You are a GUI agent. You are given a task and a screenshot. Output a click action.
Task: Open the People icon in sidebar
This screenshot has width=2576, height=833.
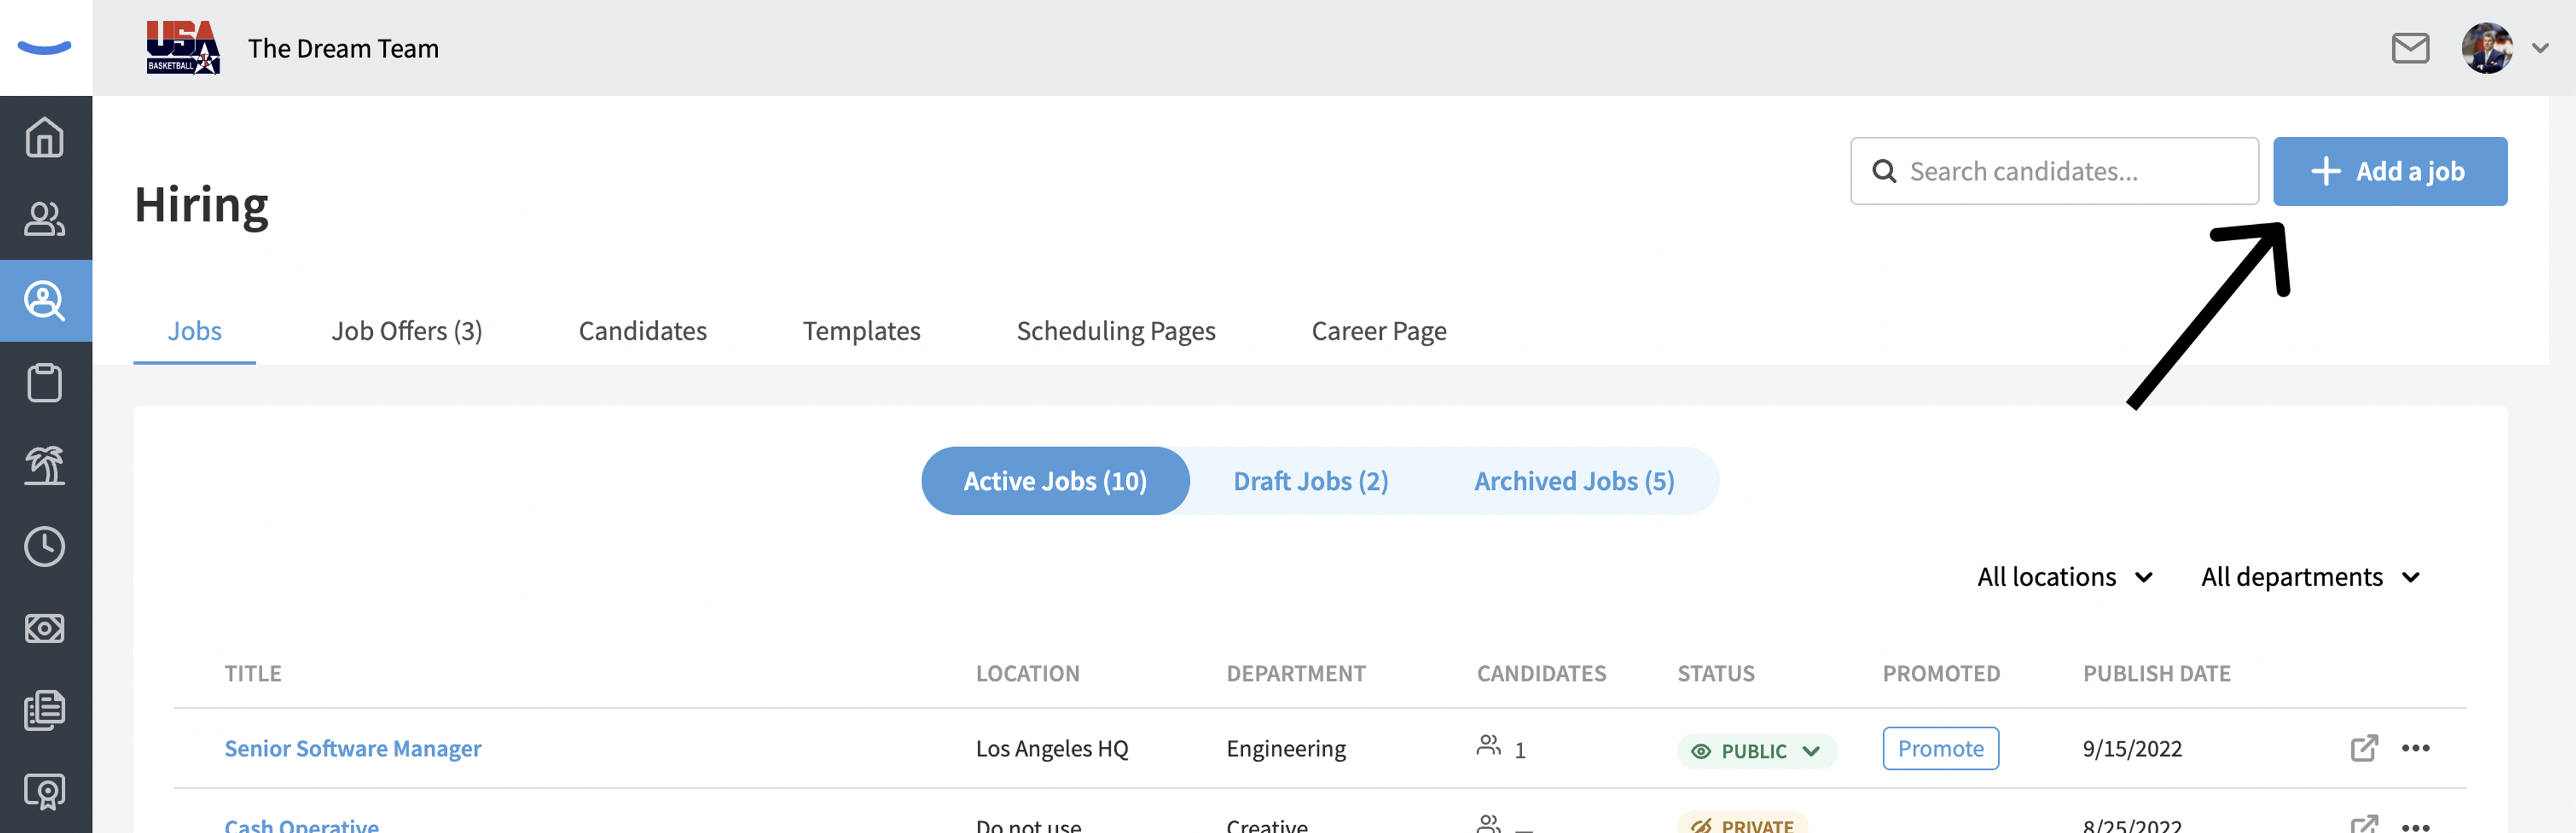(x=45, y=218)
